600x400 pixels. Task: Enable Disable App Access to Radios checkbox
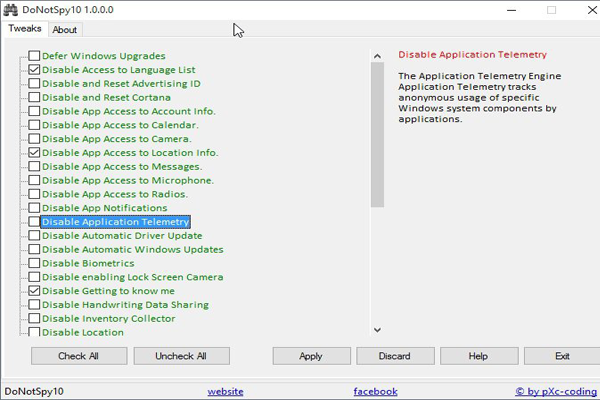coord(34,194)
